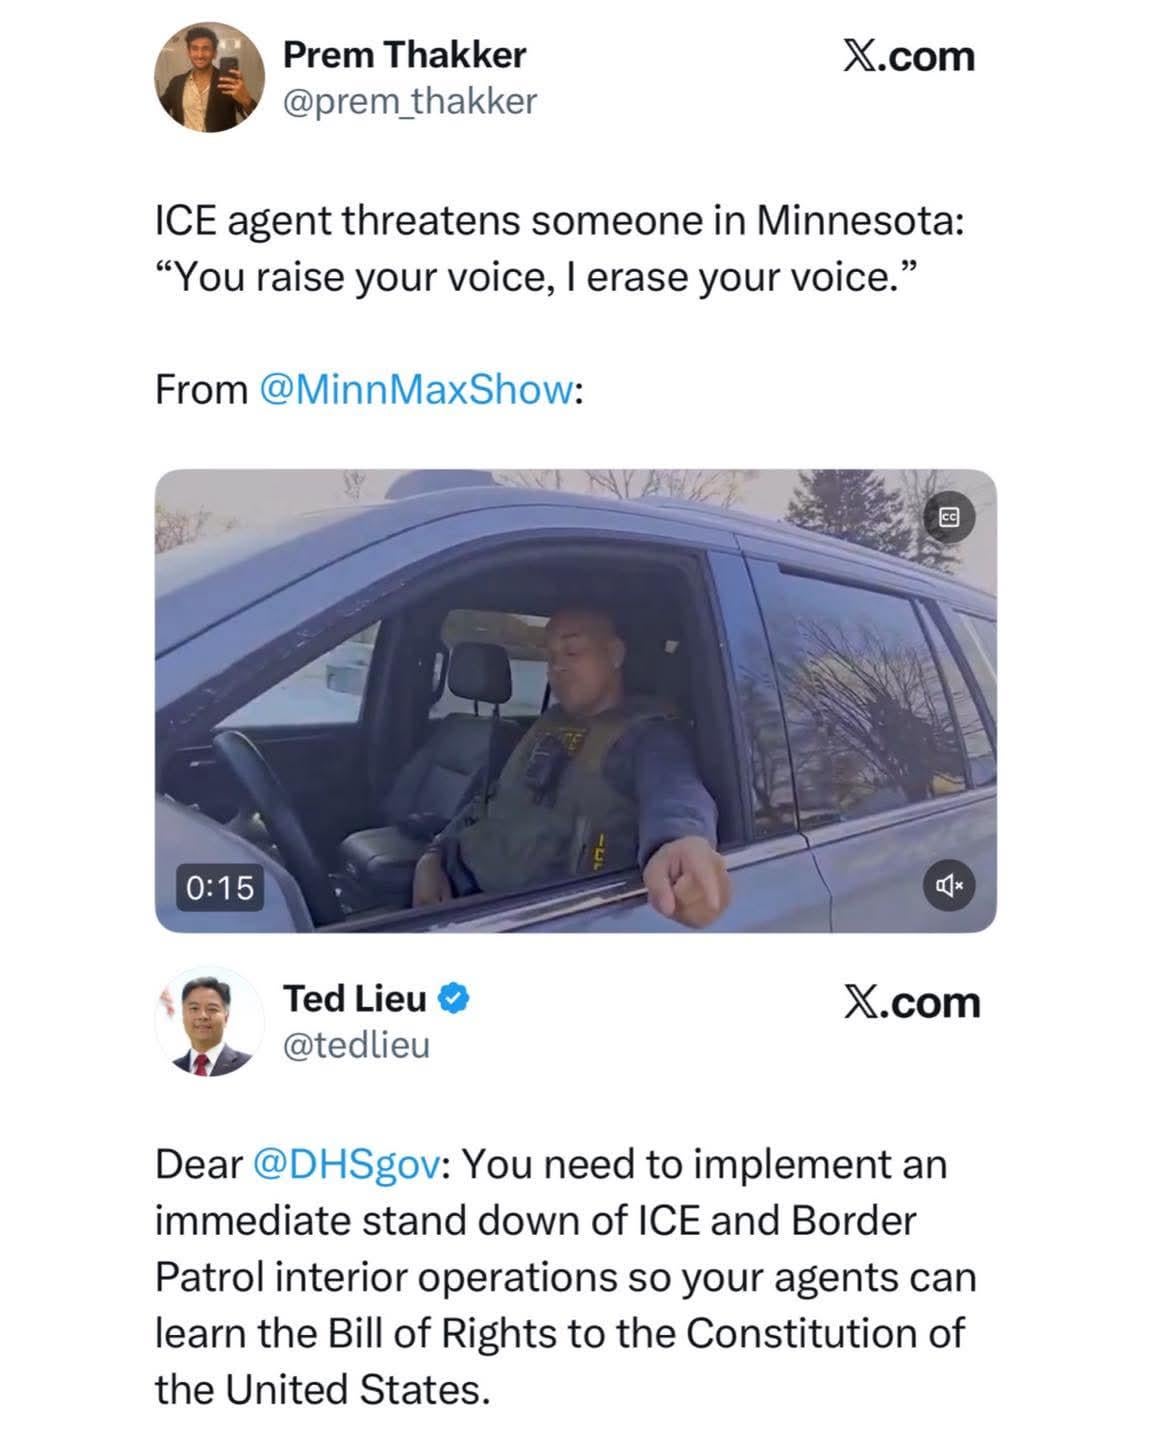Click the 0:15 video duration badge
1152x1432 pixels.
coord(221,887)
